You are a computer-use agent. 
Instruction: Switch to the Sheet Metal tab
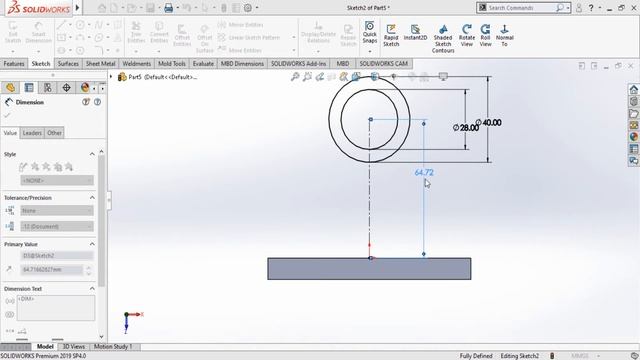point(100,64)
